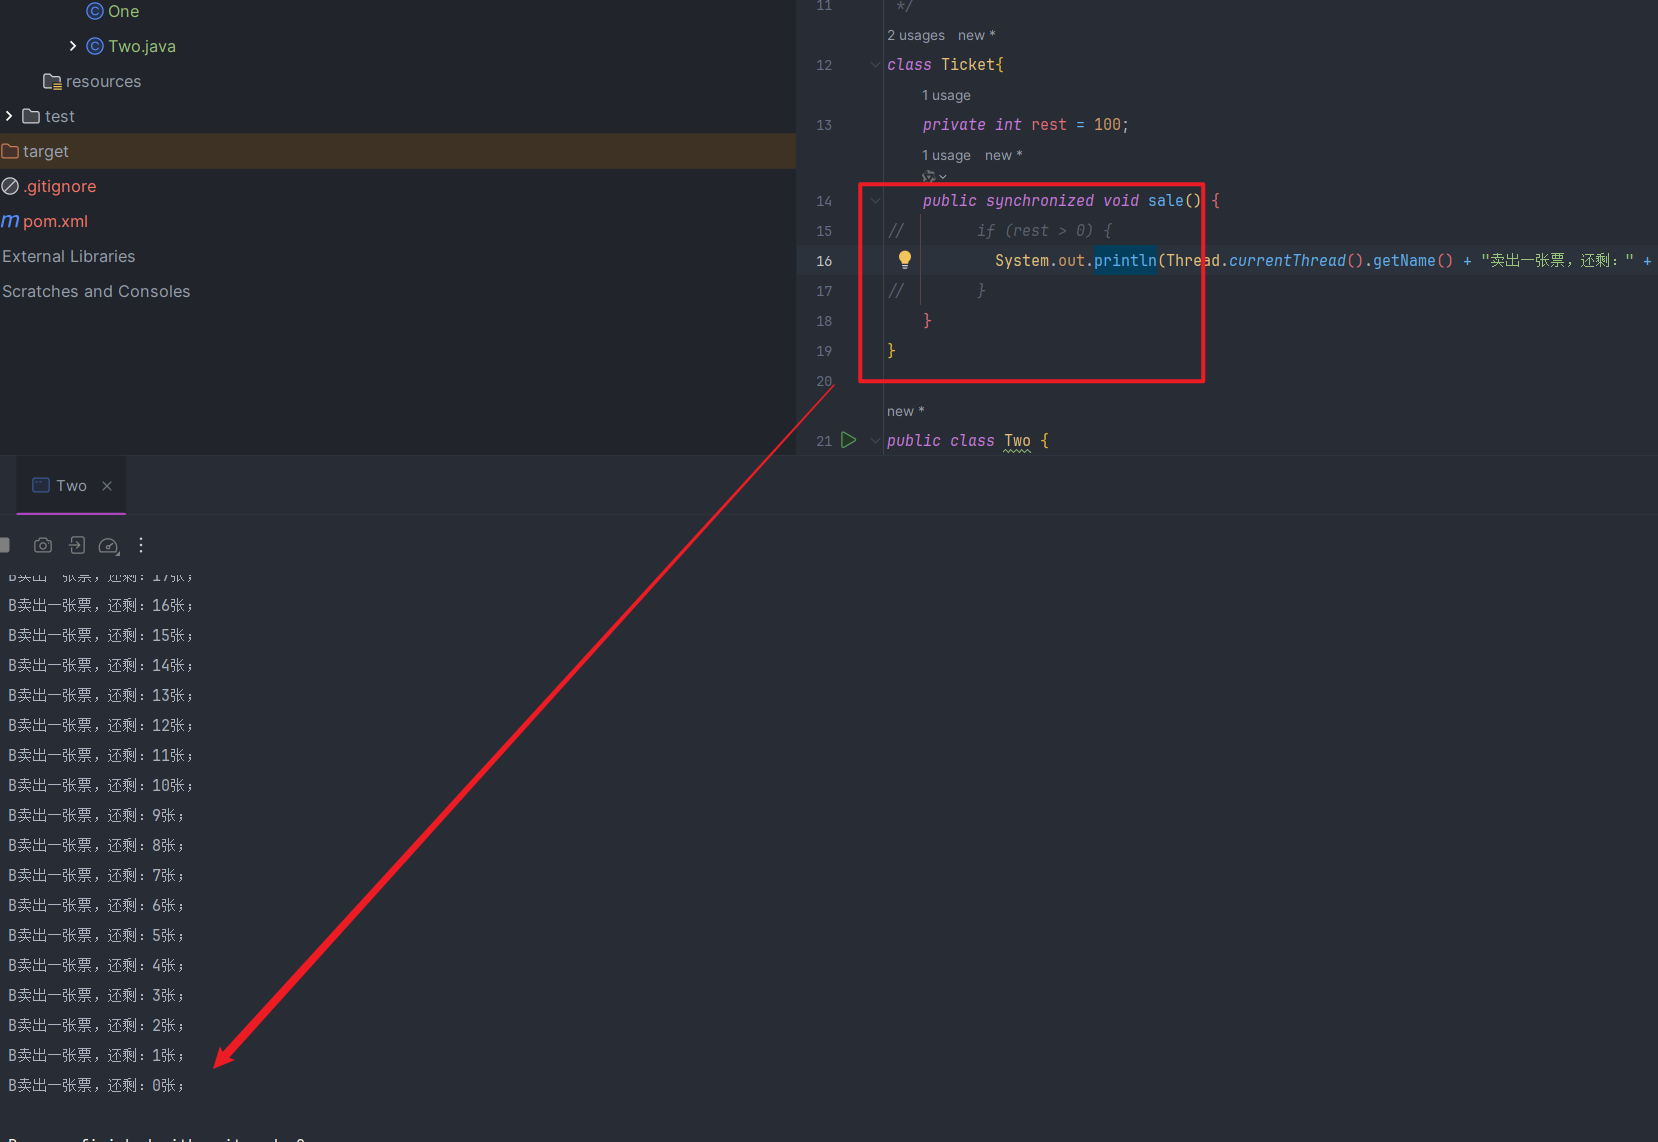
Task: Click console line '还剩: 0张'
Action: (96, 1085)
